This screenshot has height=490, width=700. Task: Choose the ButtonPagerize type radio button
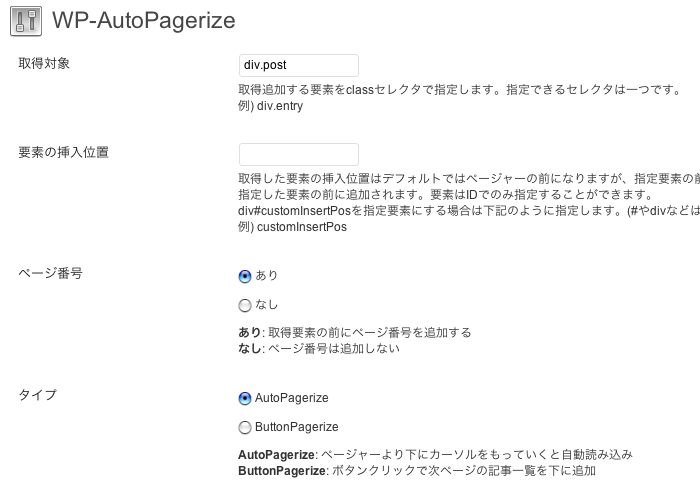[245, 428]
